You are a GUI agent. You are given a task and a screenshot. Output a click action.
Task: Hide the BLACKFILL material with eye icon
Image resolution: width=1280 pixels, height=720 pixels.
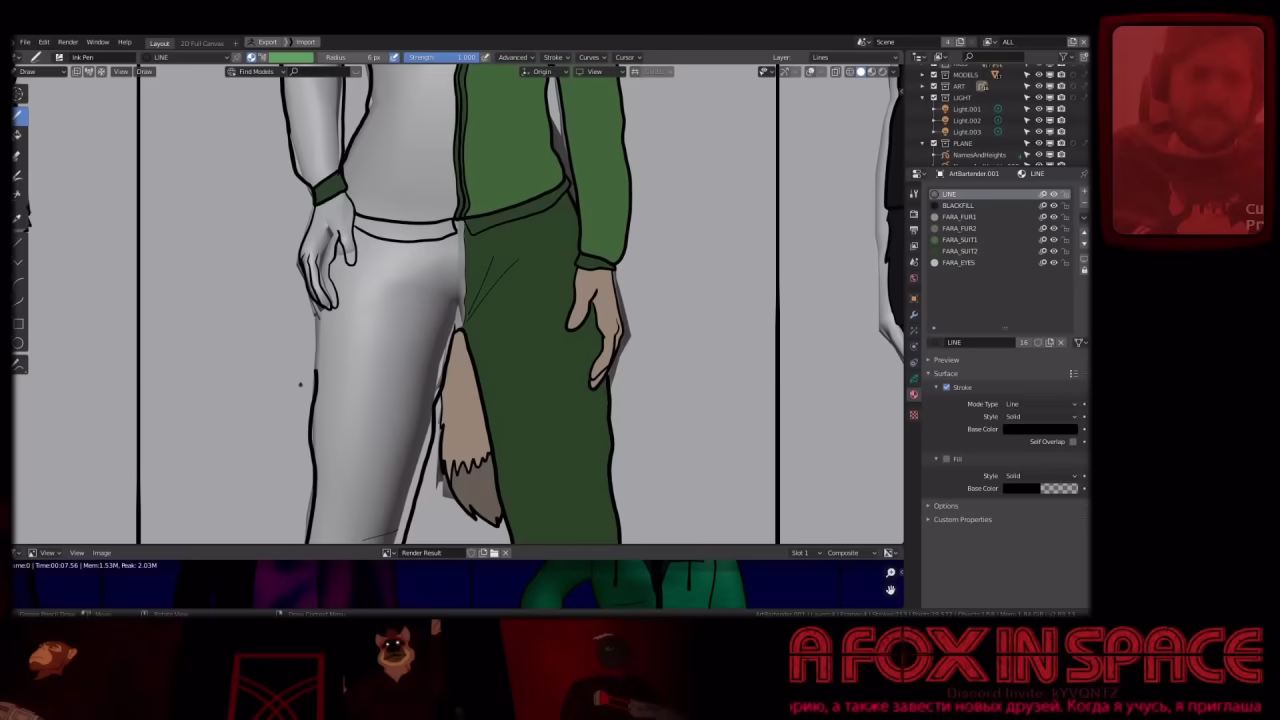pos(1054,205)
